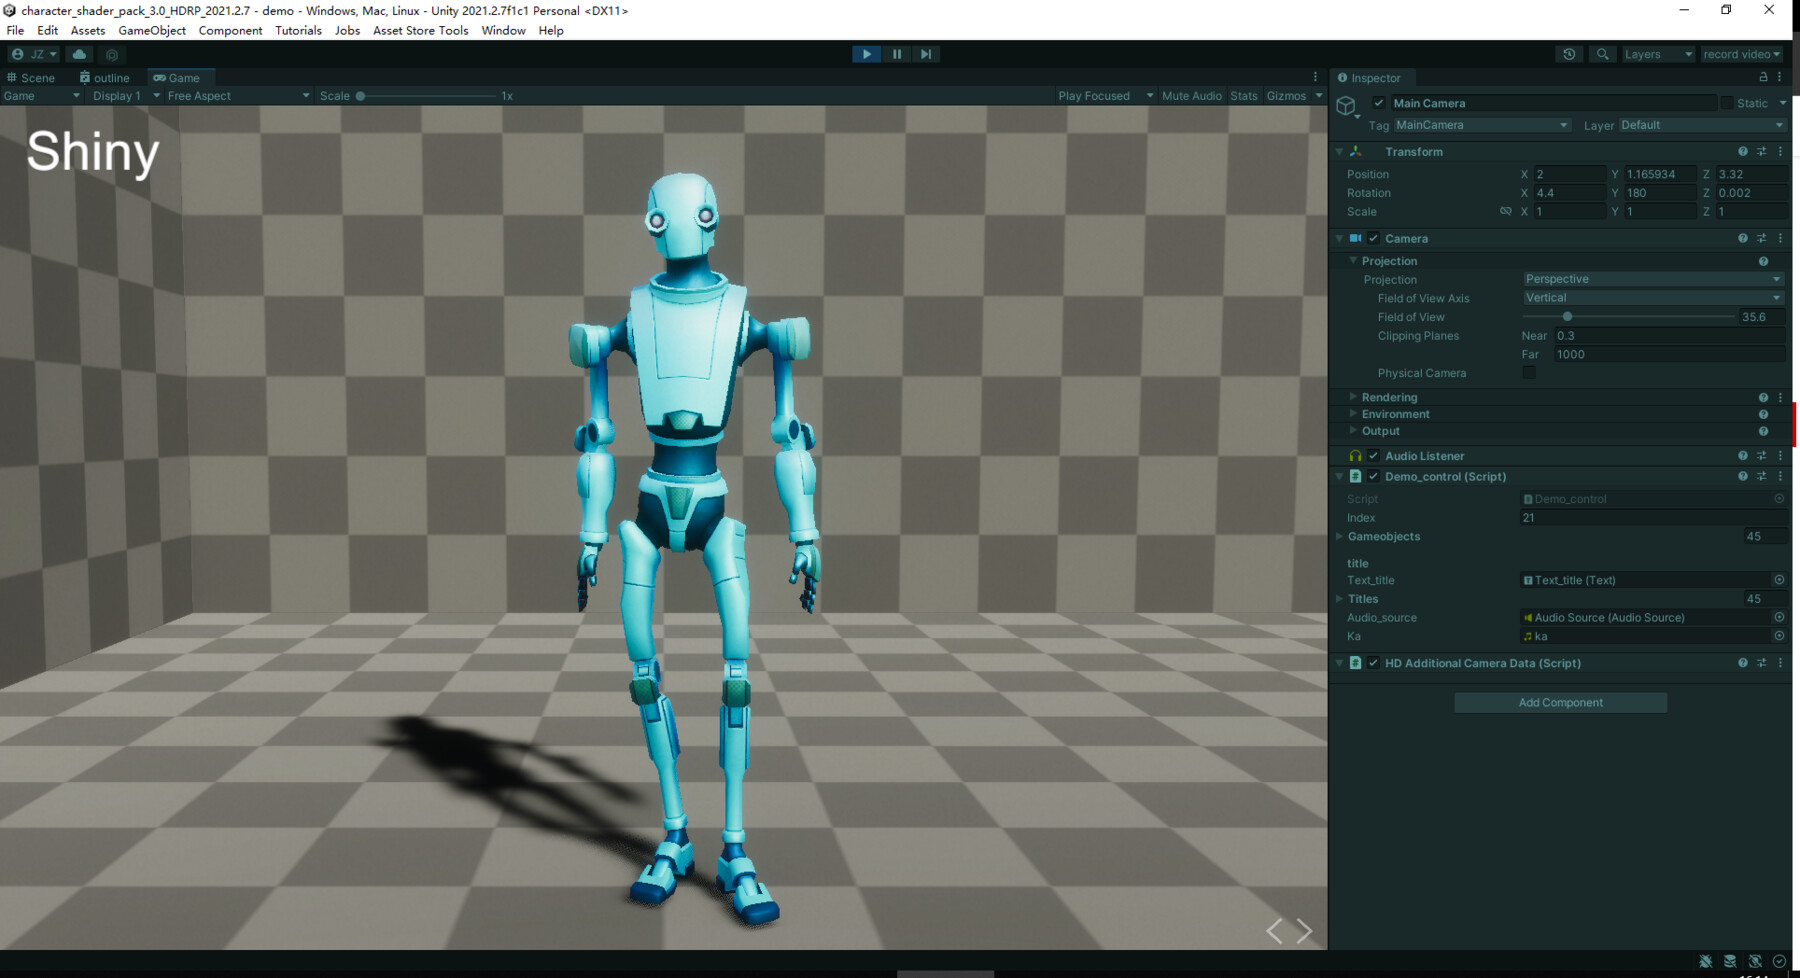Screen dimensions: 1800x978
Task: Adjust the Field of View slider
Action: pos(1566,316)
